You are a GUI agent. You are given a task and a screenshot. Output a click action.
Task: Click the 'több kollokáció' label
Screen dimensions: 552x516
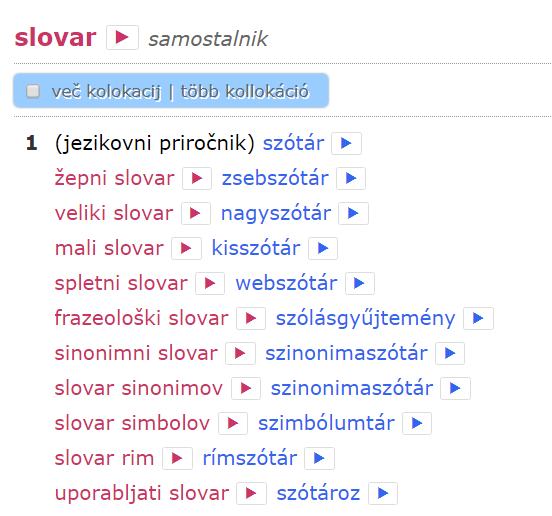point(245,92)
